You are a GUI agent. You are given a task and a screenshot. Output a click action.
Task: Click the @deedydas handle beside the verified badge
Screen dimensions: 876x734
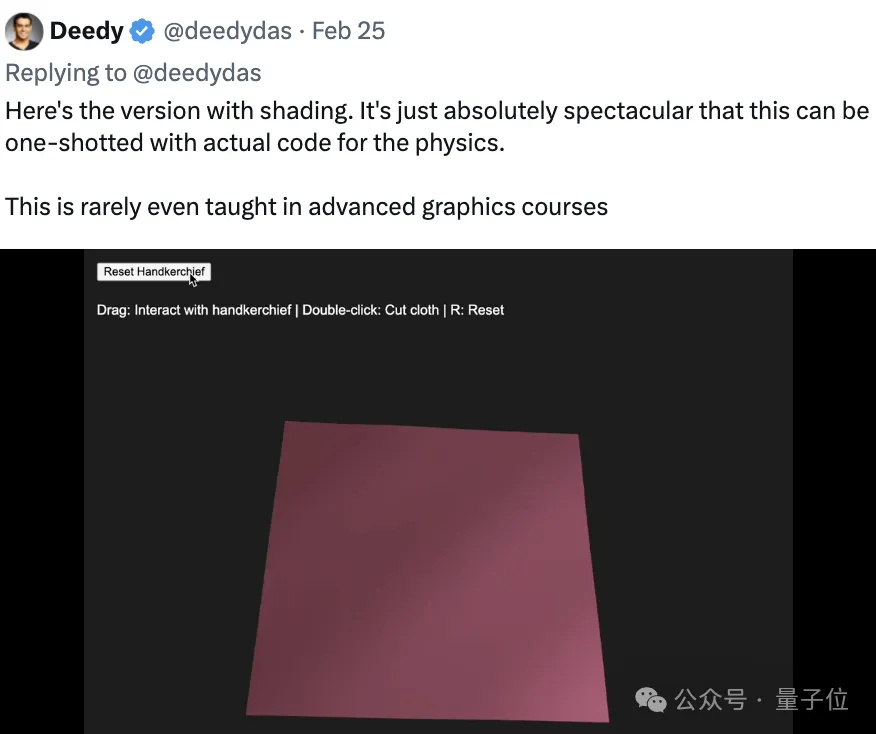point(228,31)
